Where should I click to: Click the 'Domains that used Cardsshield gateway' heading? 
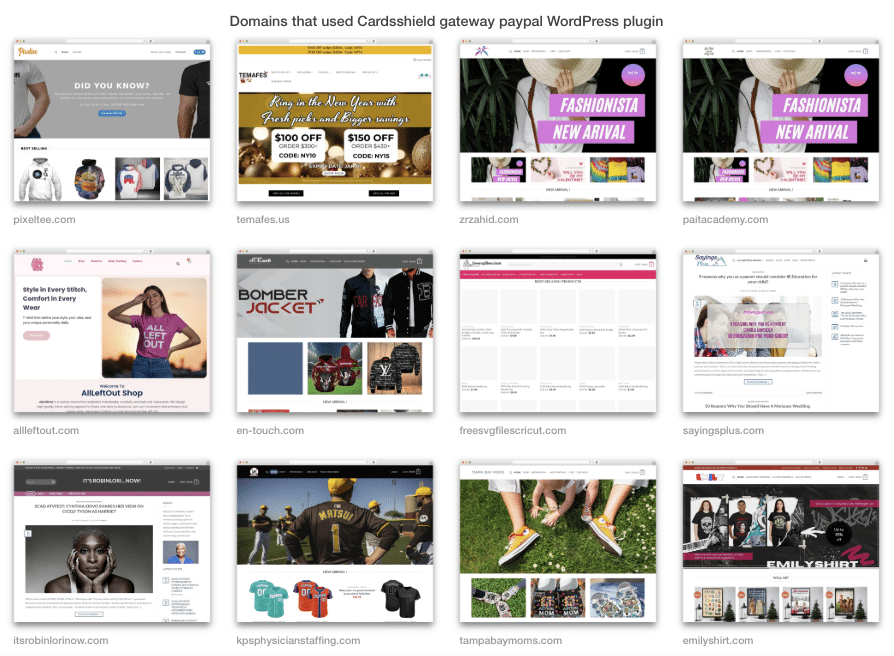pyautogui.click(x=446, y=21)
